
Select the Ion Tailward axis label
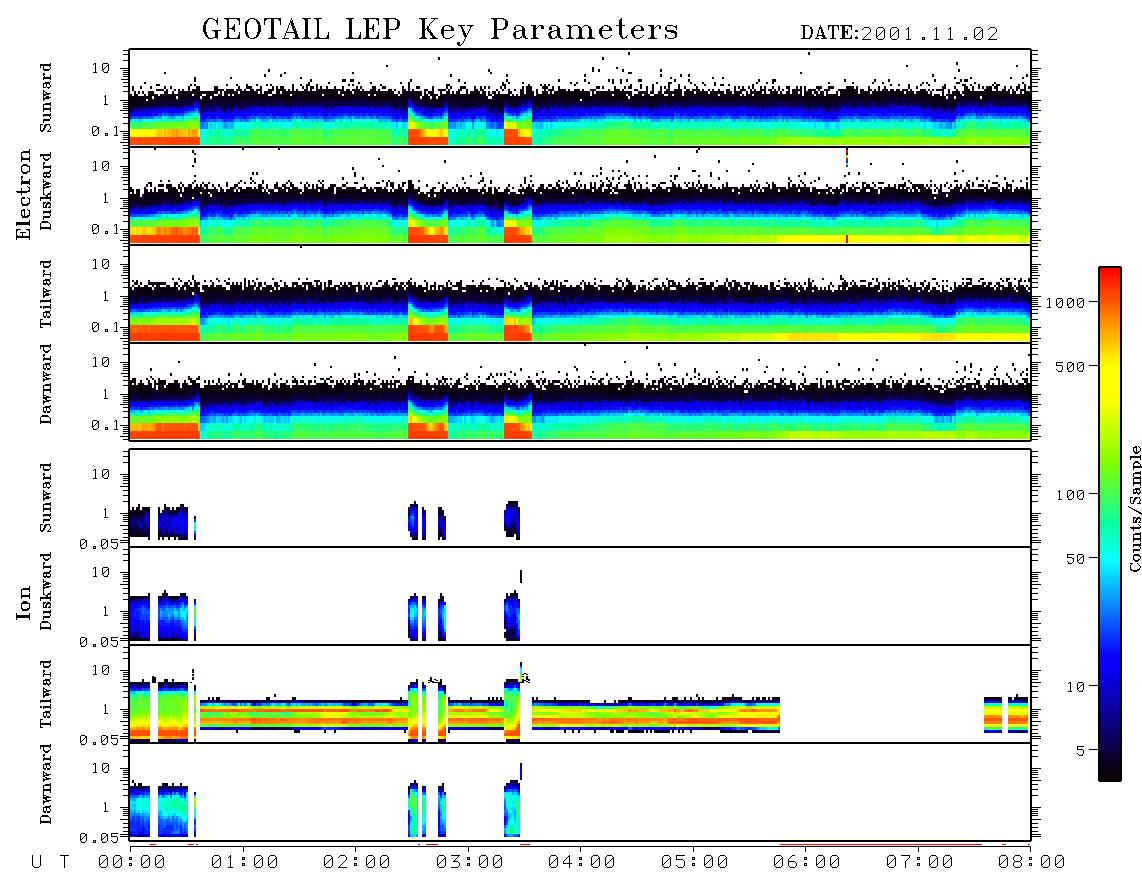click(x=46, y=694)
